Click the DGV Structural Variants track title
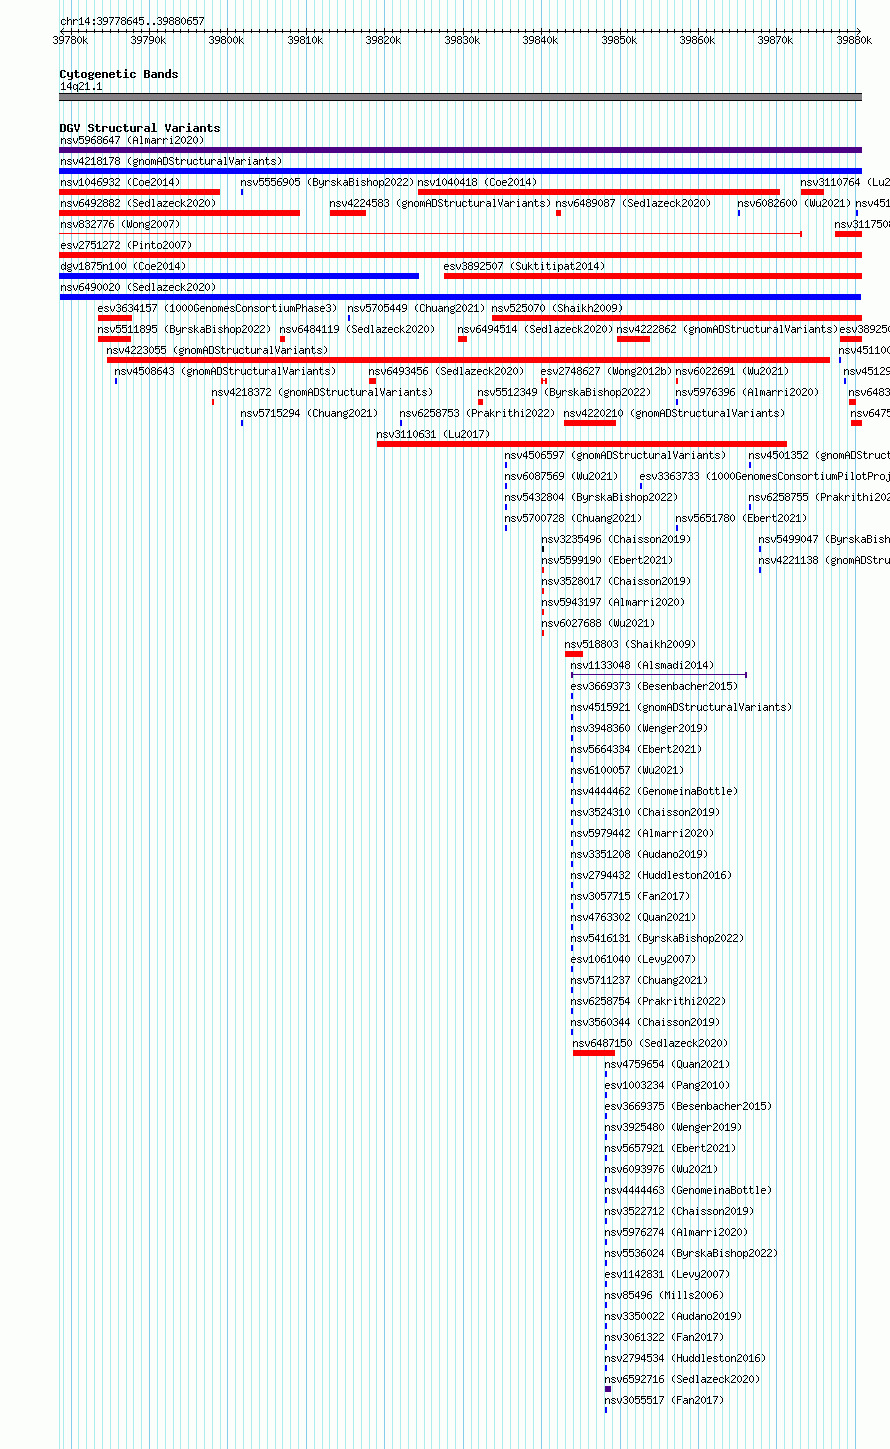Viewport: 890px width, 1449px height. (x=140, y=128)
